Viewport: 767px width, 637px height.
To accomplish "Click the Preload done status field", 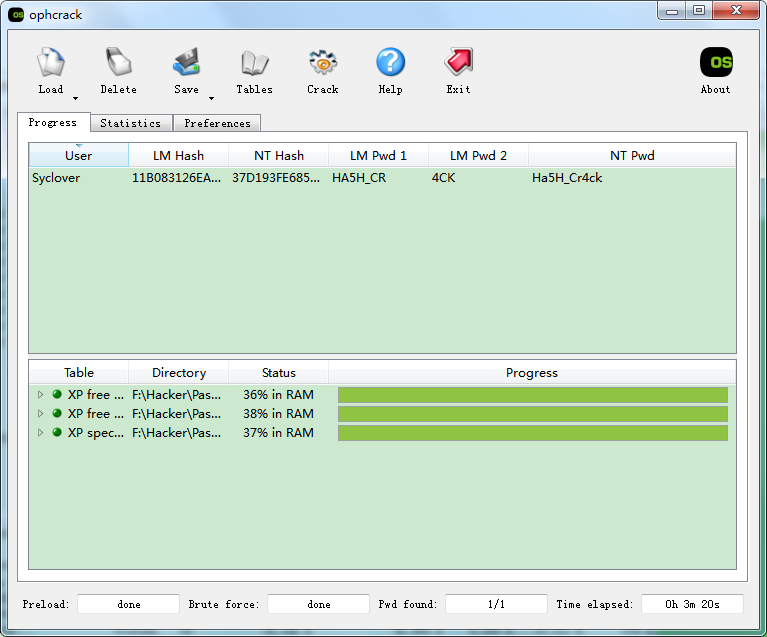I will coord(129,604).
